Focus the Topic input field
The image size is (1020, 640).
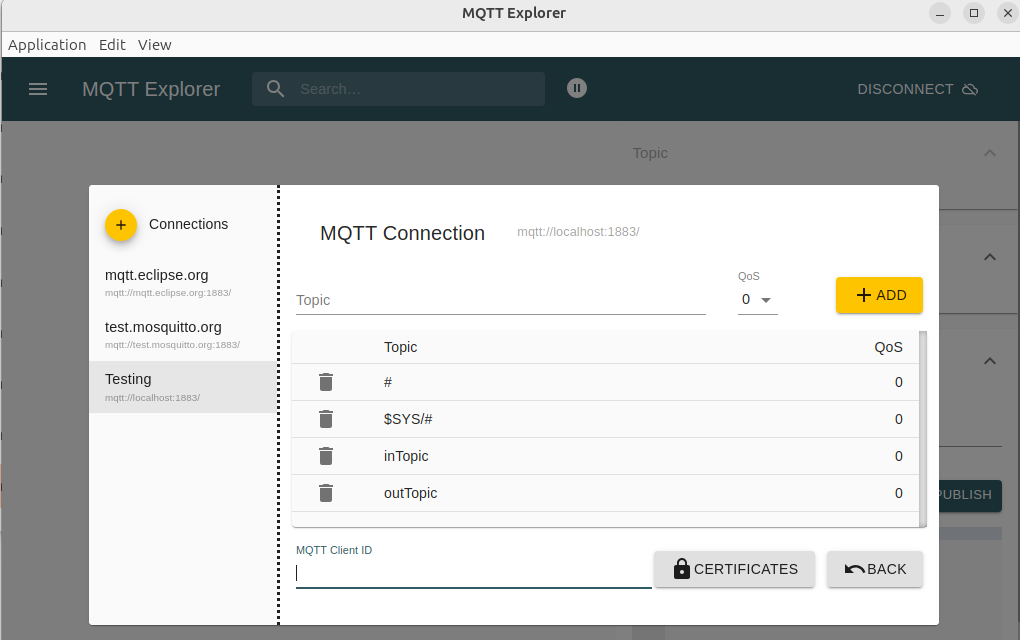(500, 300)
